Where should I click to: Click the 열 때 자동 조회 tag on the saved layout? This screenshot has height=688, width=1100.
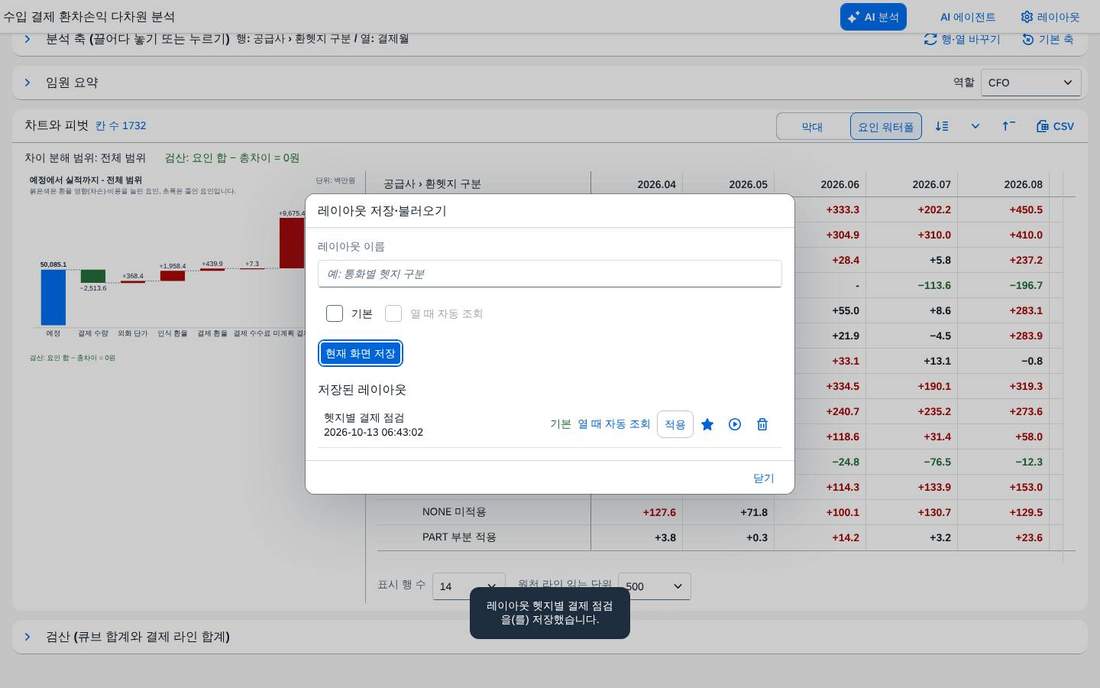614,424
